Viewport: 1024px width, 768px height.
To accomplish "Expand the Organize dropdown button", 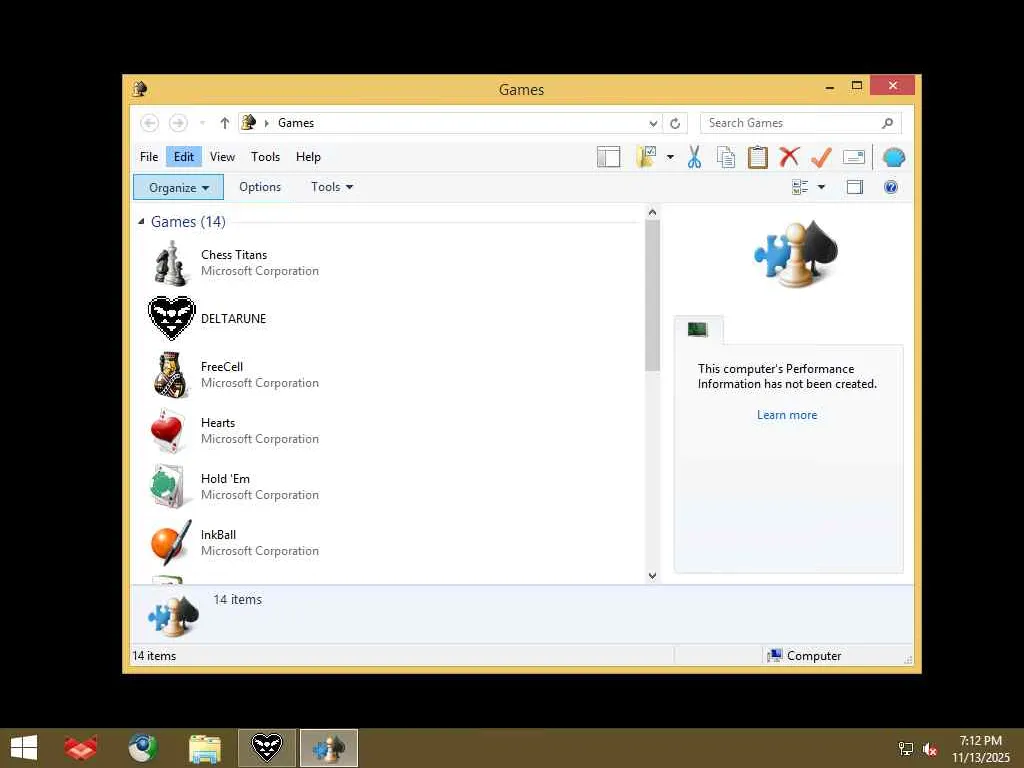I will [x=178, y=187].
